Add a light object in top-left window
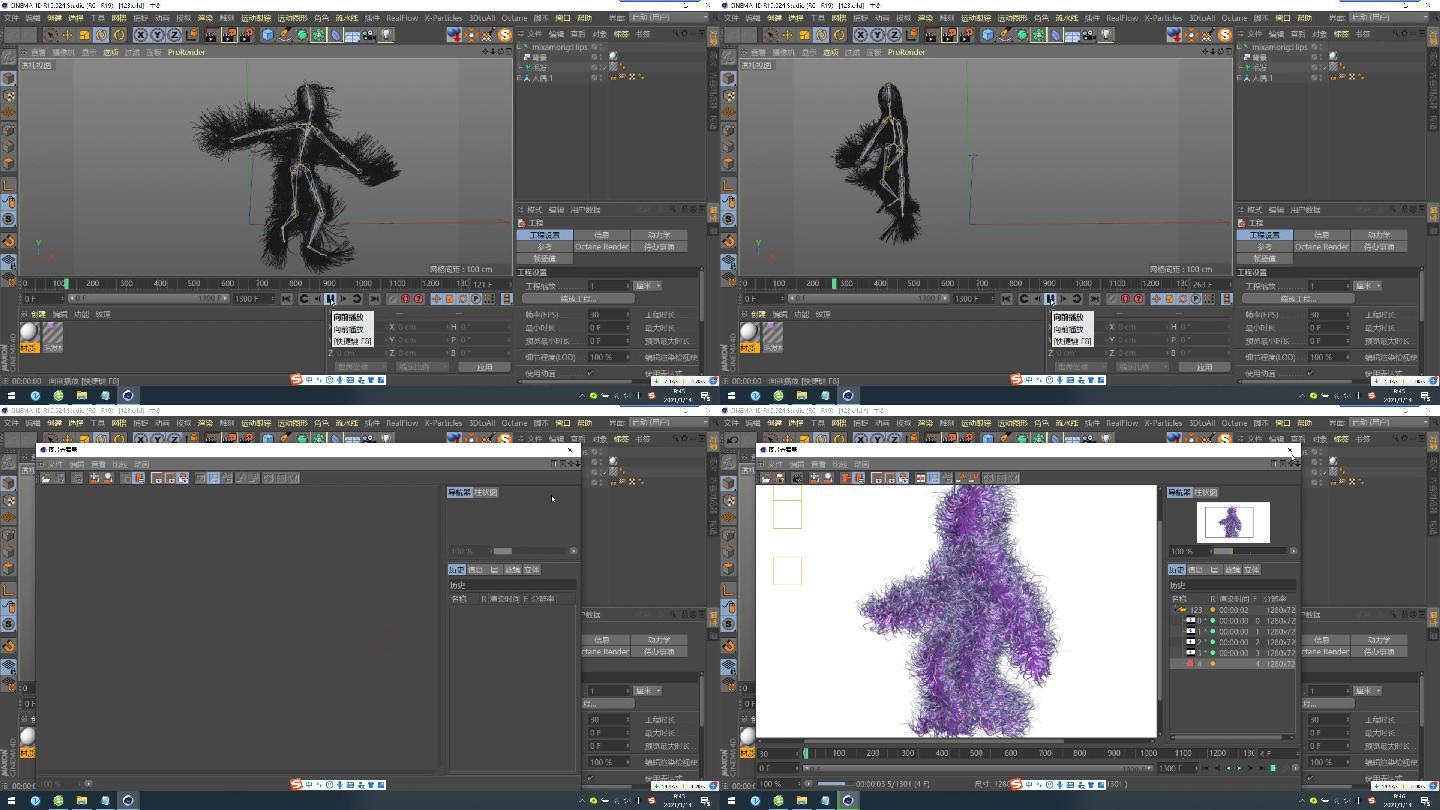 click(386, 35)
